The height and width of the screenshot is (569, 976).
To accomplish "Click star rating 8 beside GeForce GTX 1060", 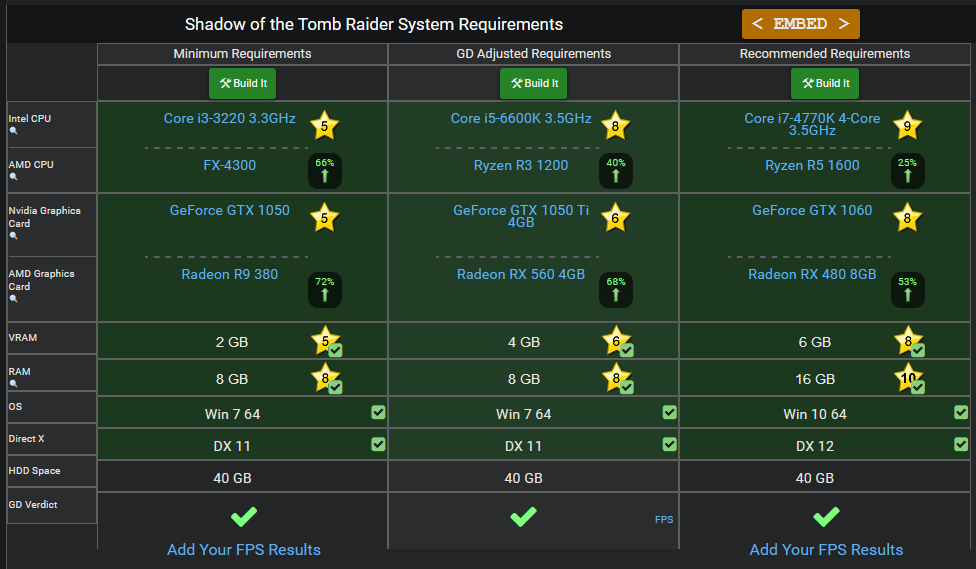I will pos(907,217).
